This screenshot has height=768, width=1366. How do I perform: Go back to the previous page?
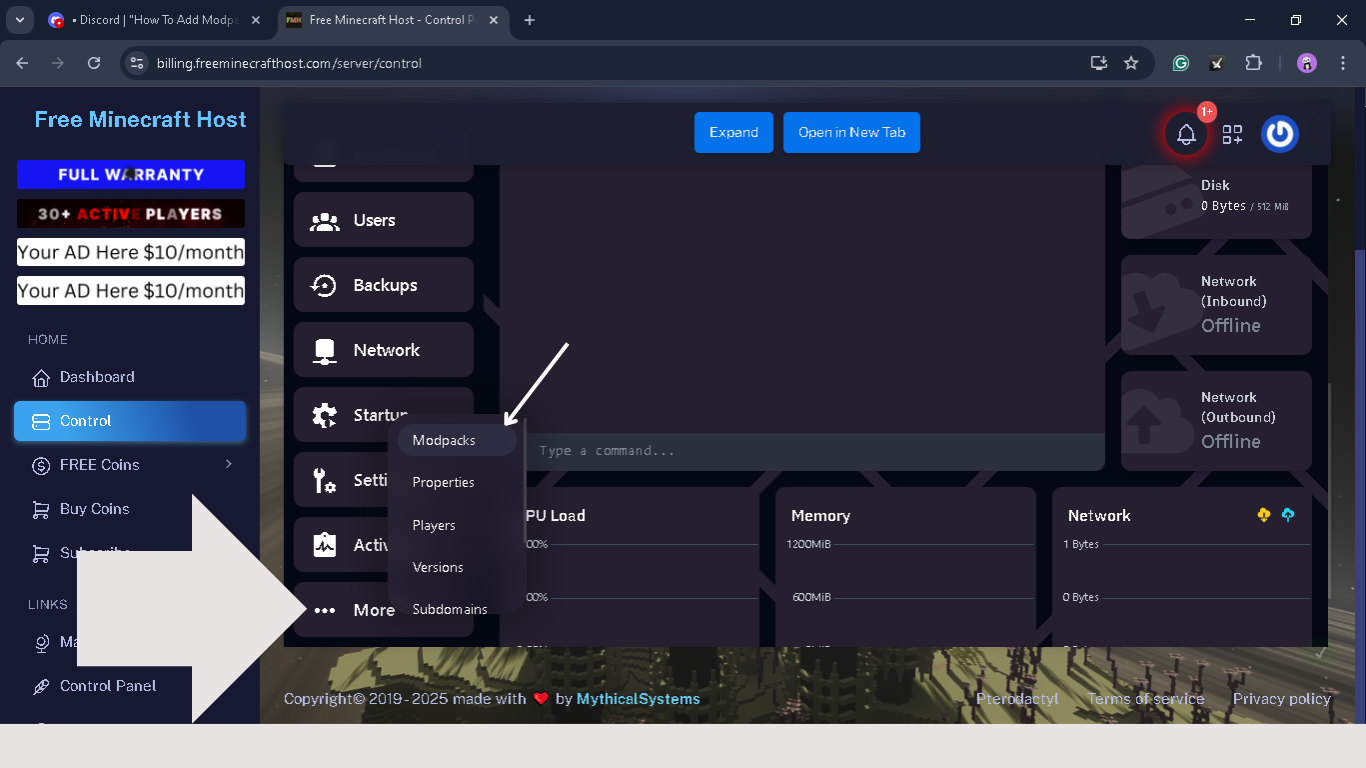22,63
